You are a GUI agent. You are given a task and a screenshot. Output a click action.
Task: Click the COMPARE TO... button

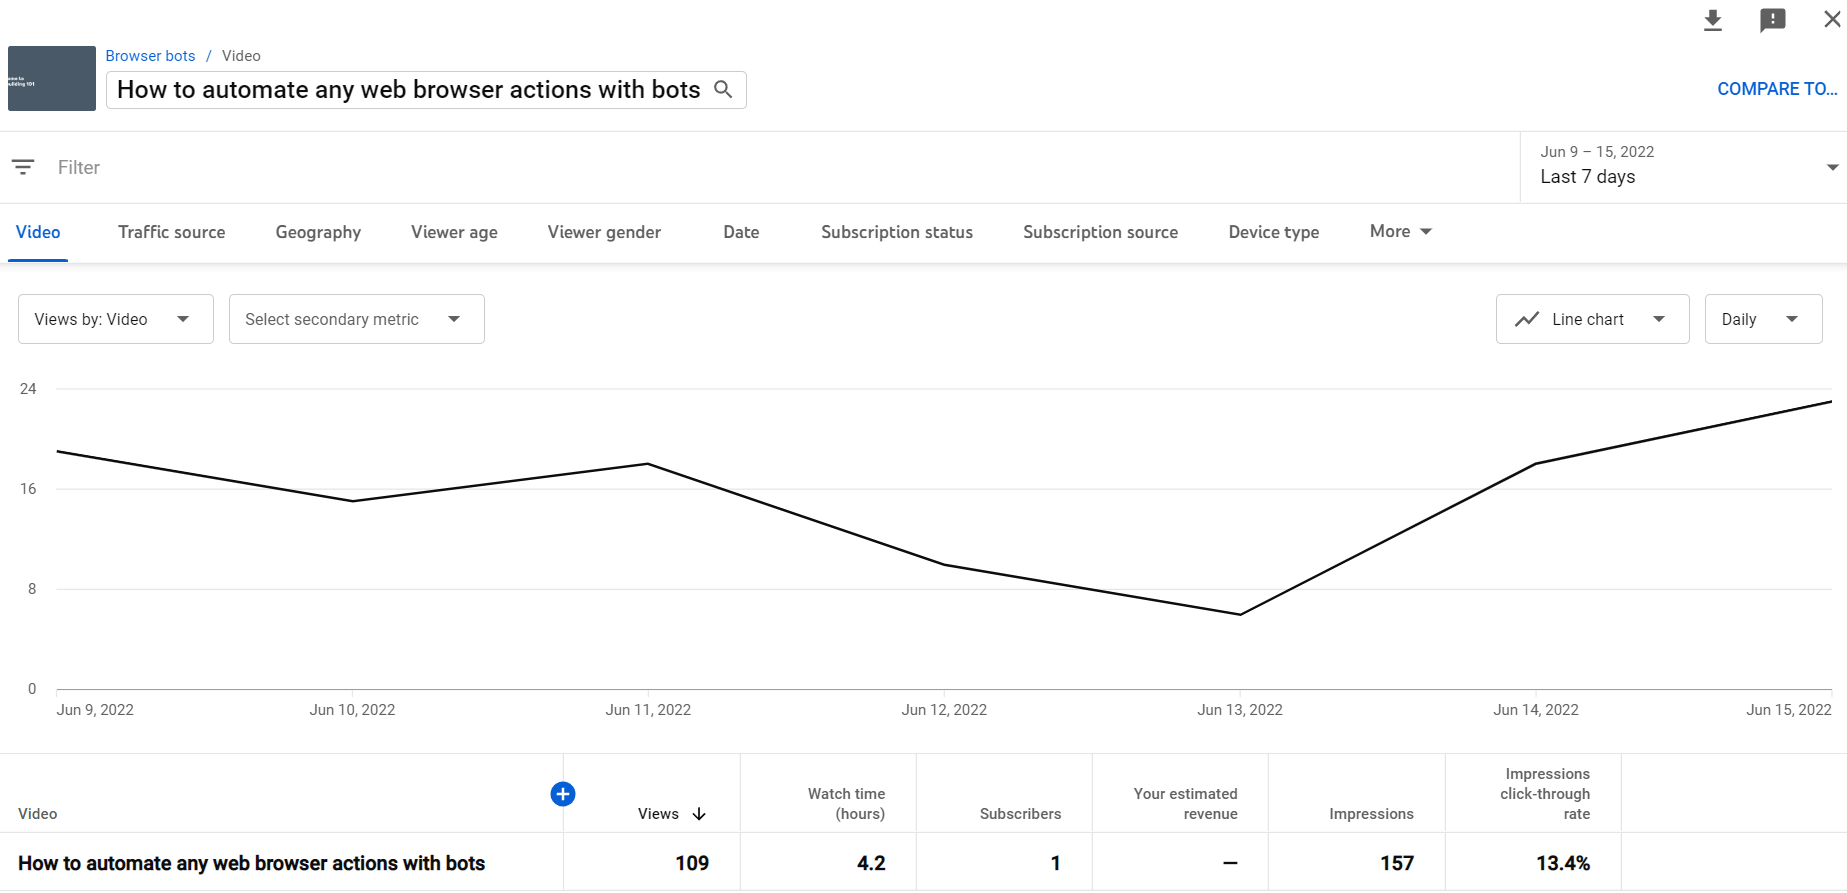tap(1776, 89)
